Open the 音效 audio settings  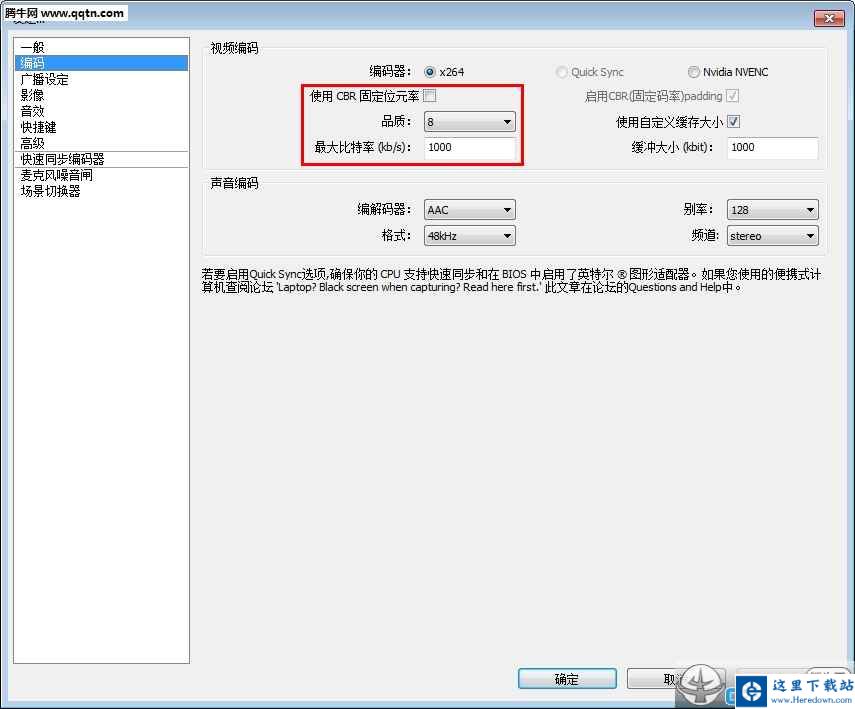32,111
